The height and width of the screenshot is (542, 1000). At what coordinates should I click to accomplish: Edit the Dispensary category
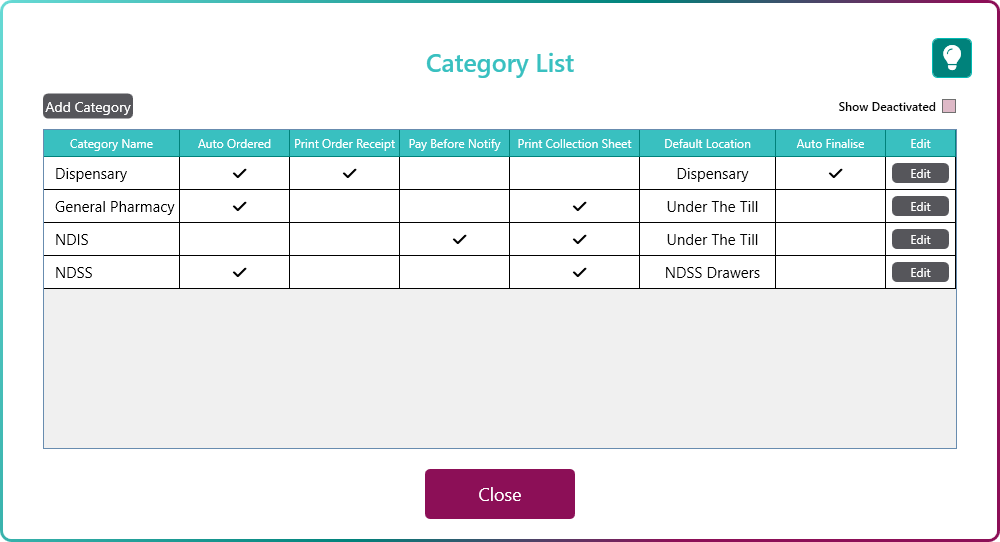click(x=920, y=174)
